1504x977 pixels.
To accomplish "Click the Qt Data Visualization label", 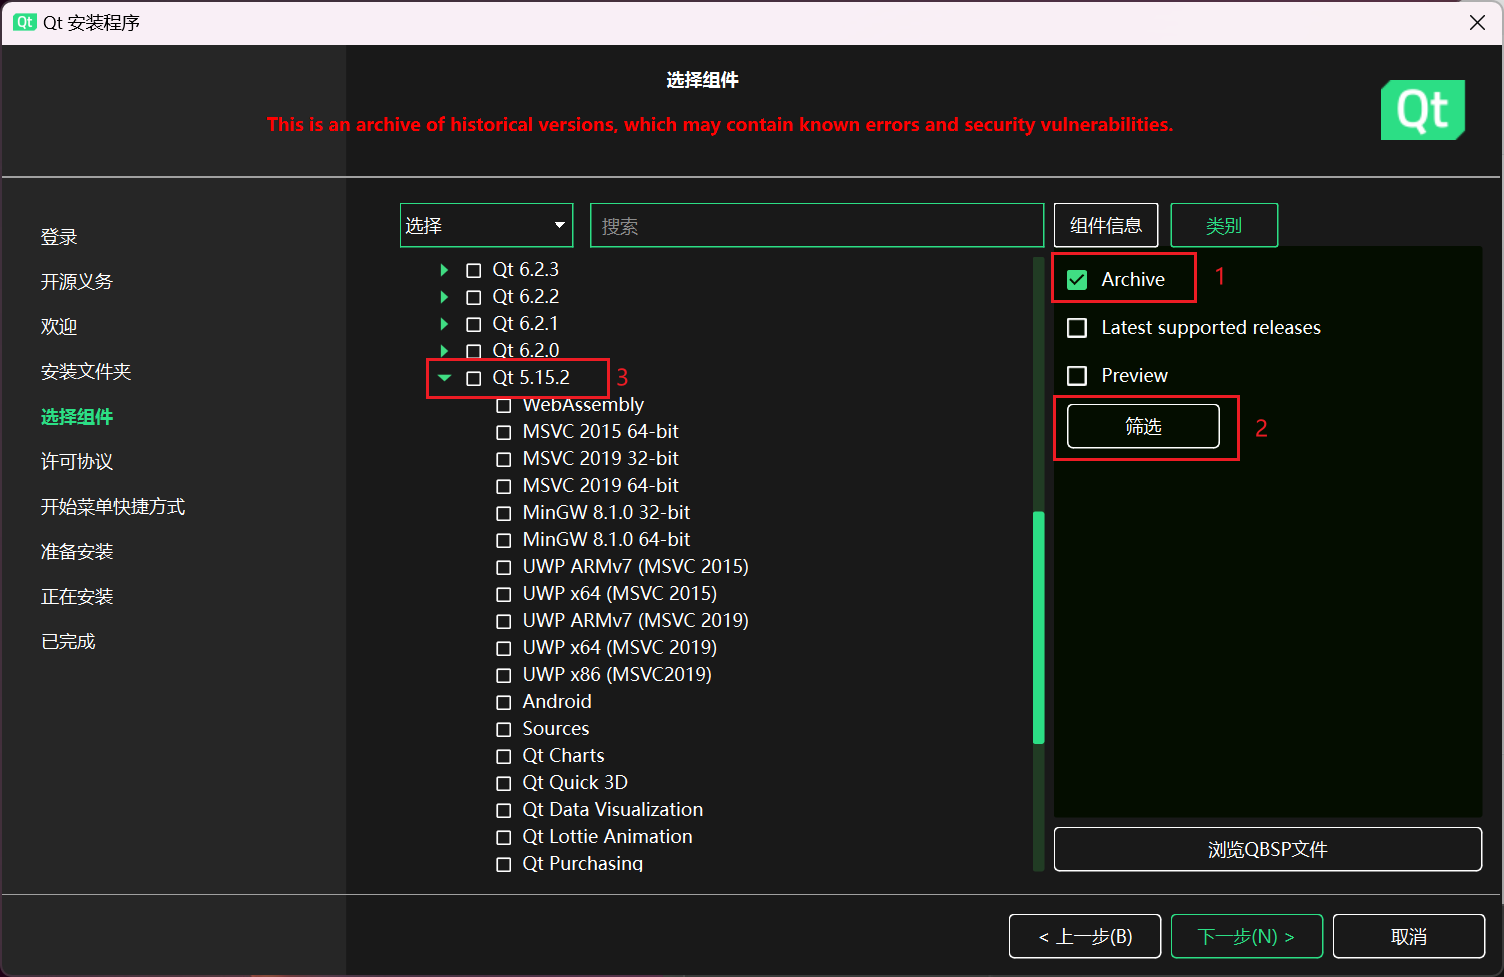I will click(613, 810).
